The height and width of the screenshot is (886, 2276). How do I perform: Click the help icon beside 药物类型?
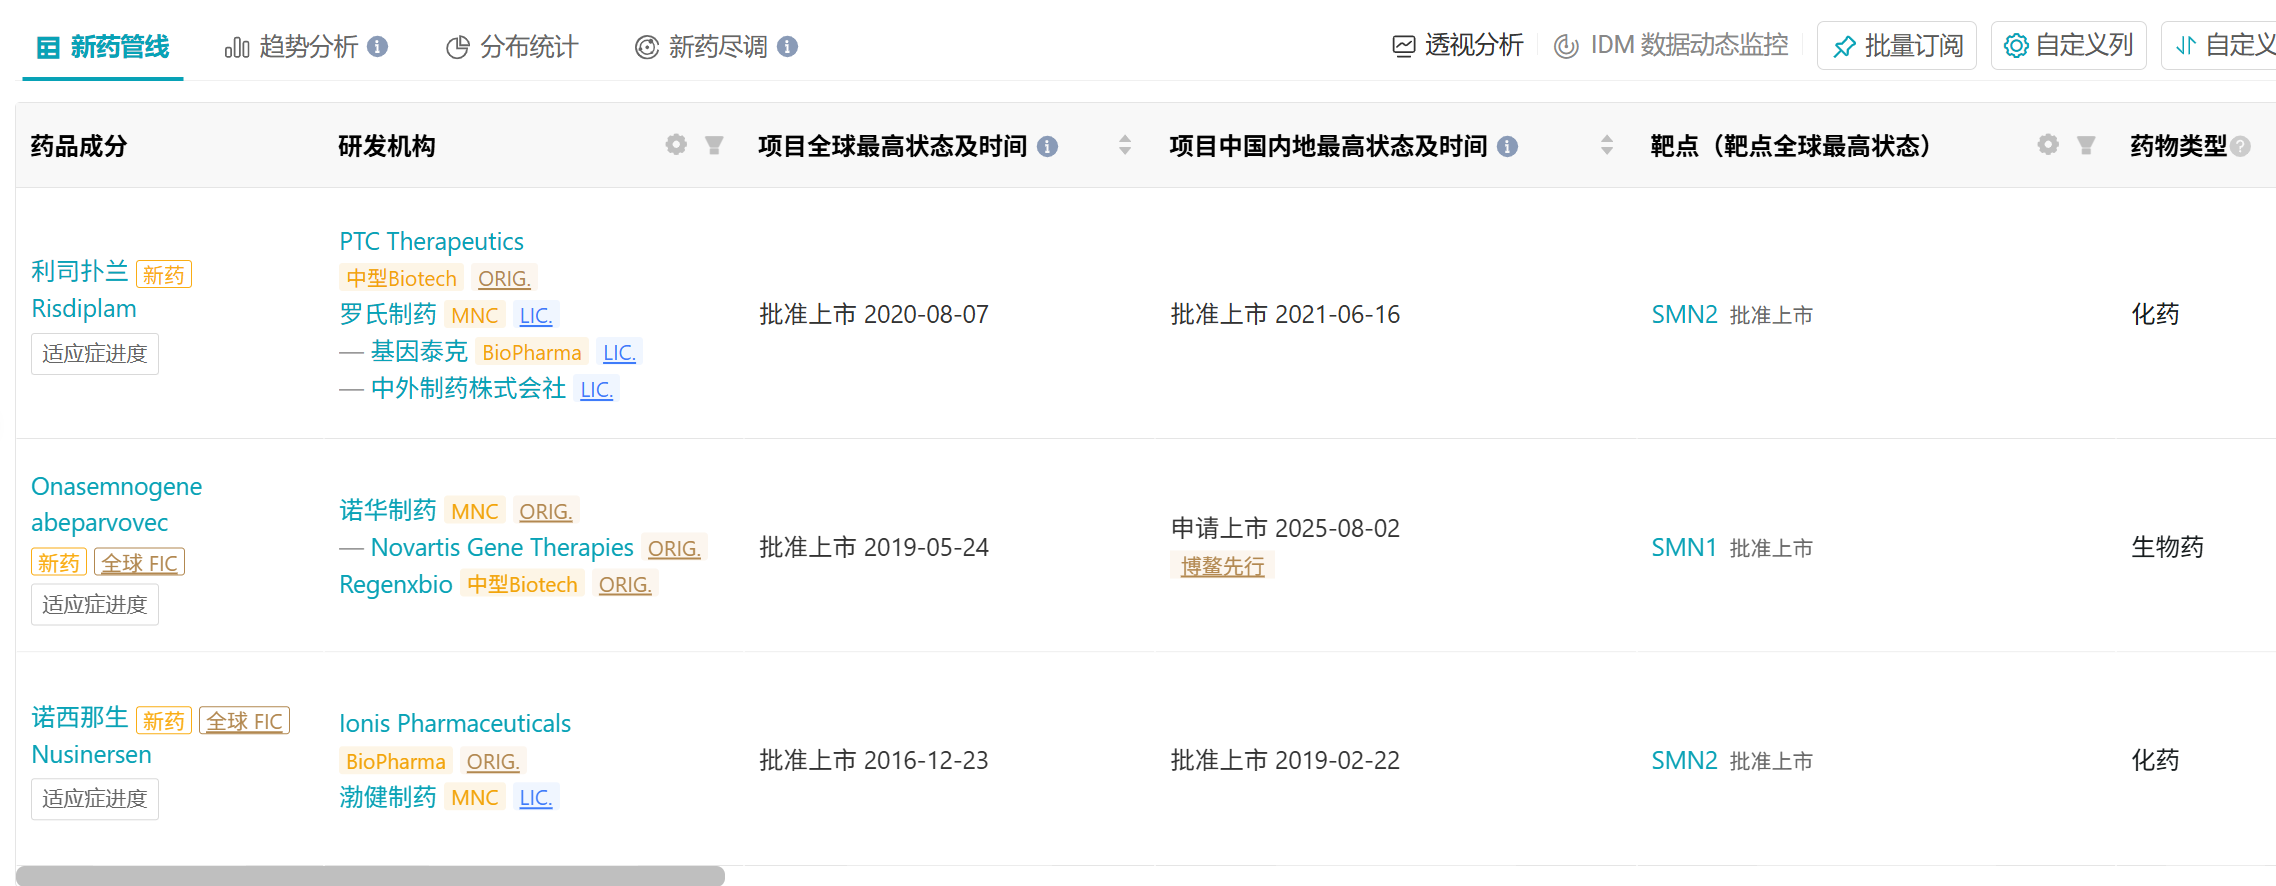pyautogui.click(x=2241, y=147)
